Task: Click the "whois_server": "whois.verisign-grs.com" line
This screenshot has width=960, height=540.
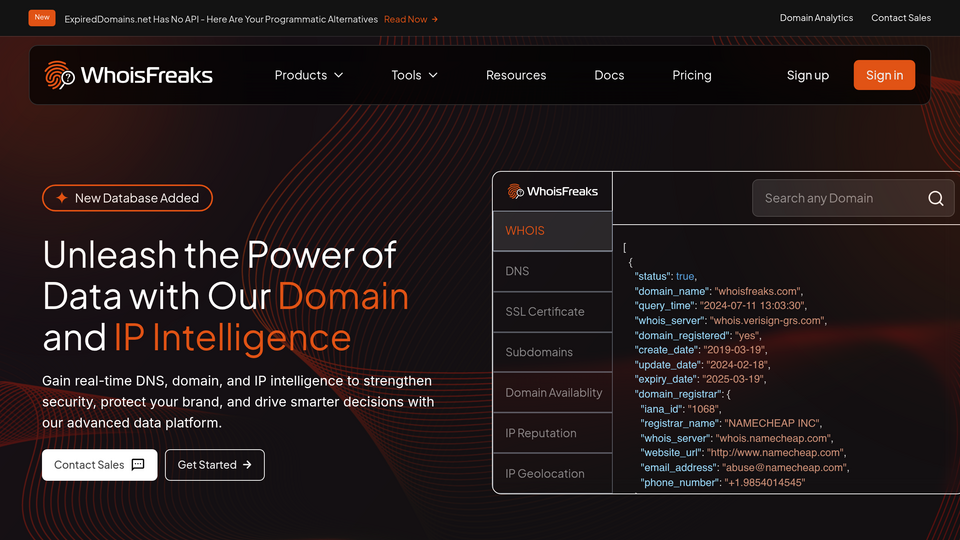Action: click(x=730, y=321)
